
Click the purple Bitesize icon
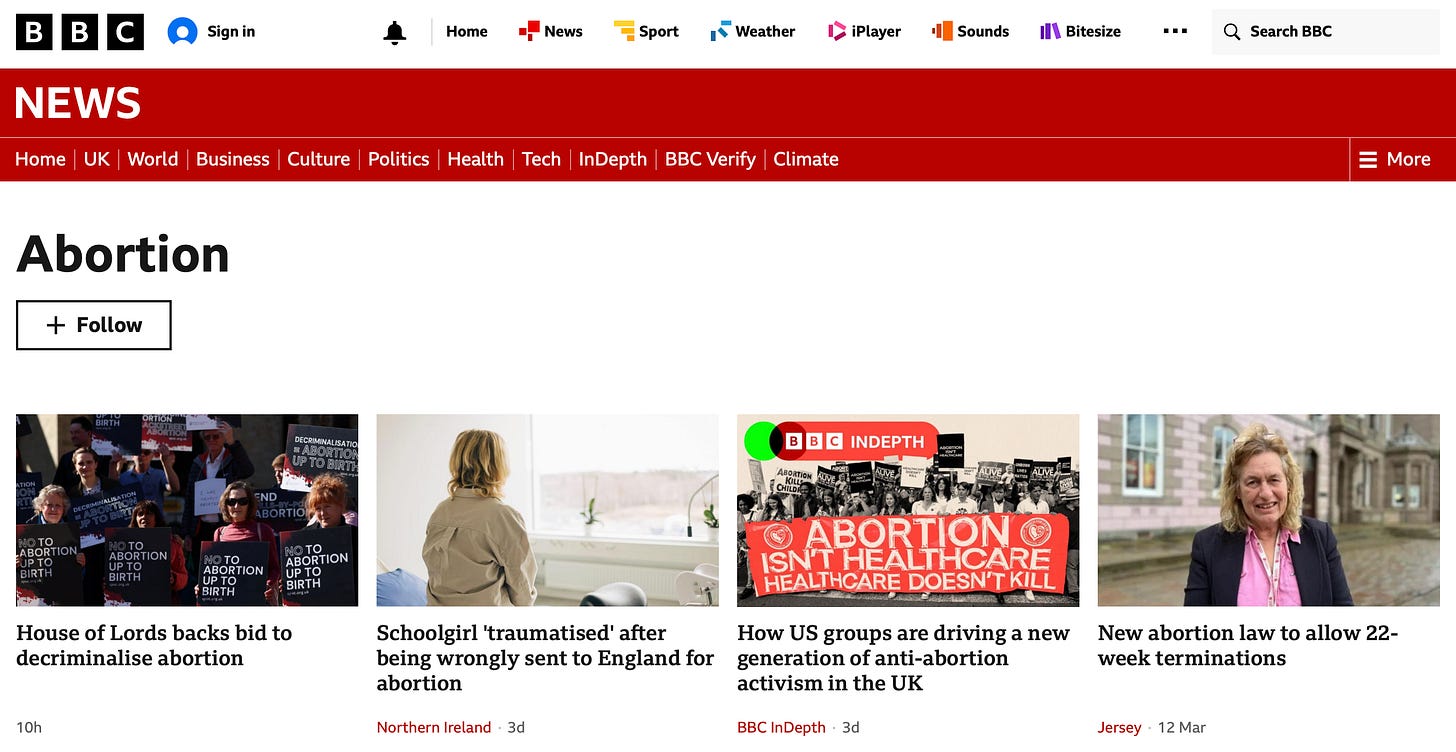(1050, 32)
